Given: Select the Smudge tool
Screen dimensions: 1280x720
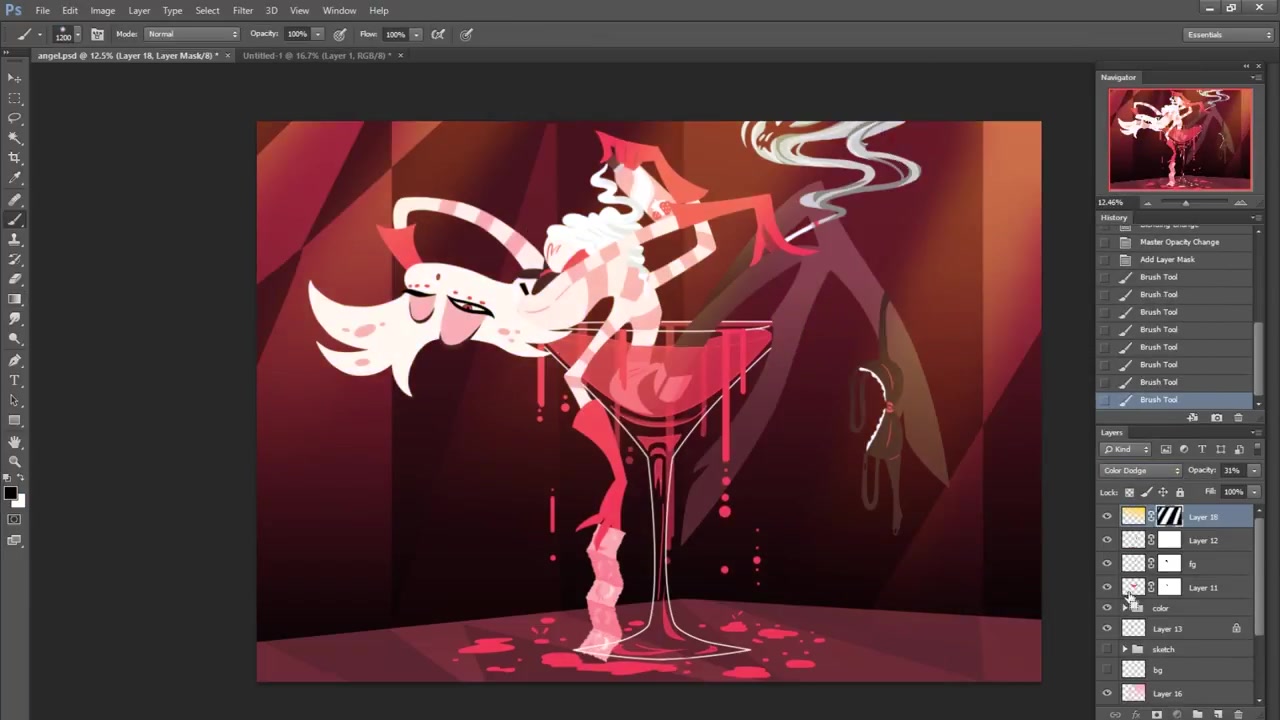Looking at the screenshot, I should 14,319.
